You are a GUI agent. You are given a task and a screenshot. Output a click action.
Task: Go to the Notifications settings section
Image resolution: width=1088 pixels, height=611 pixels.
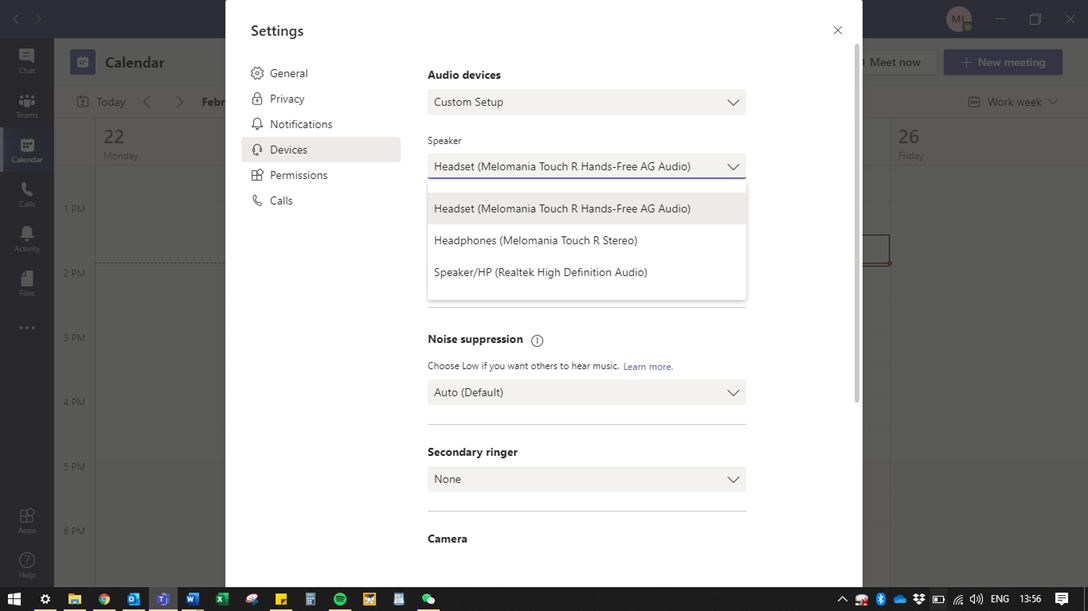(300, 125)
